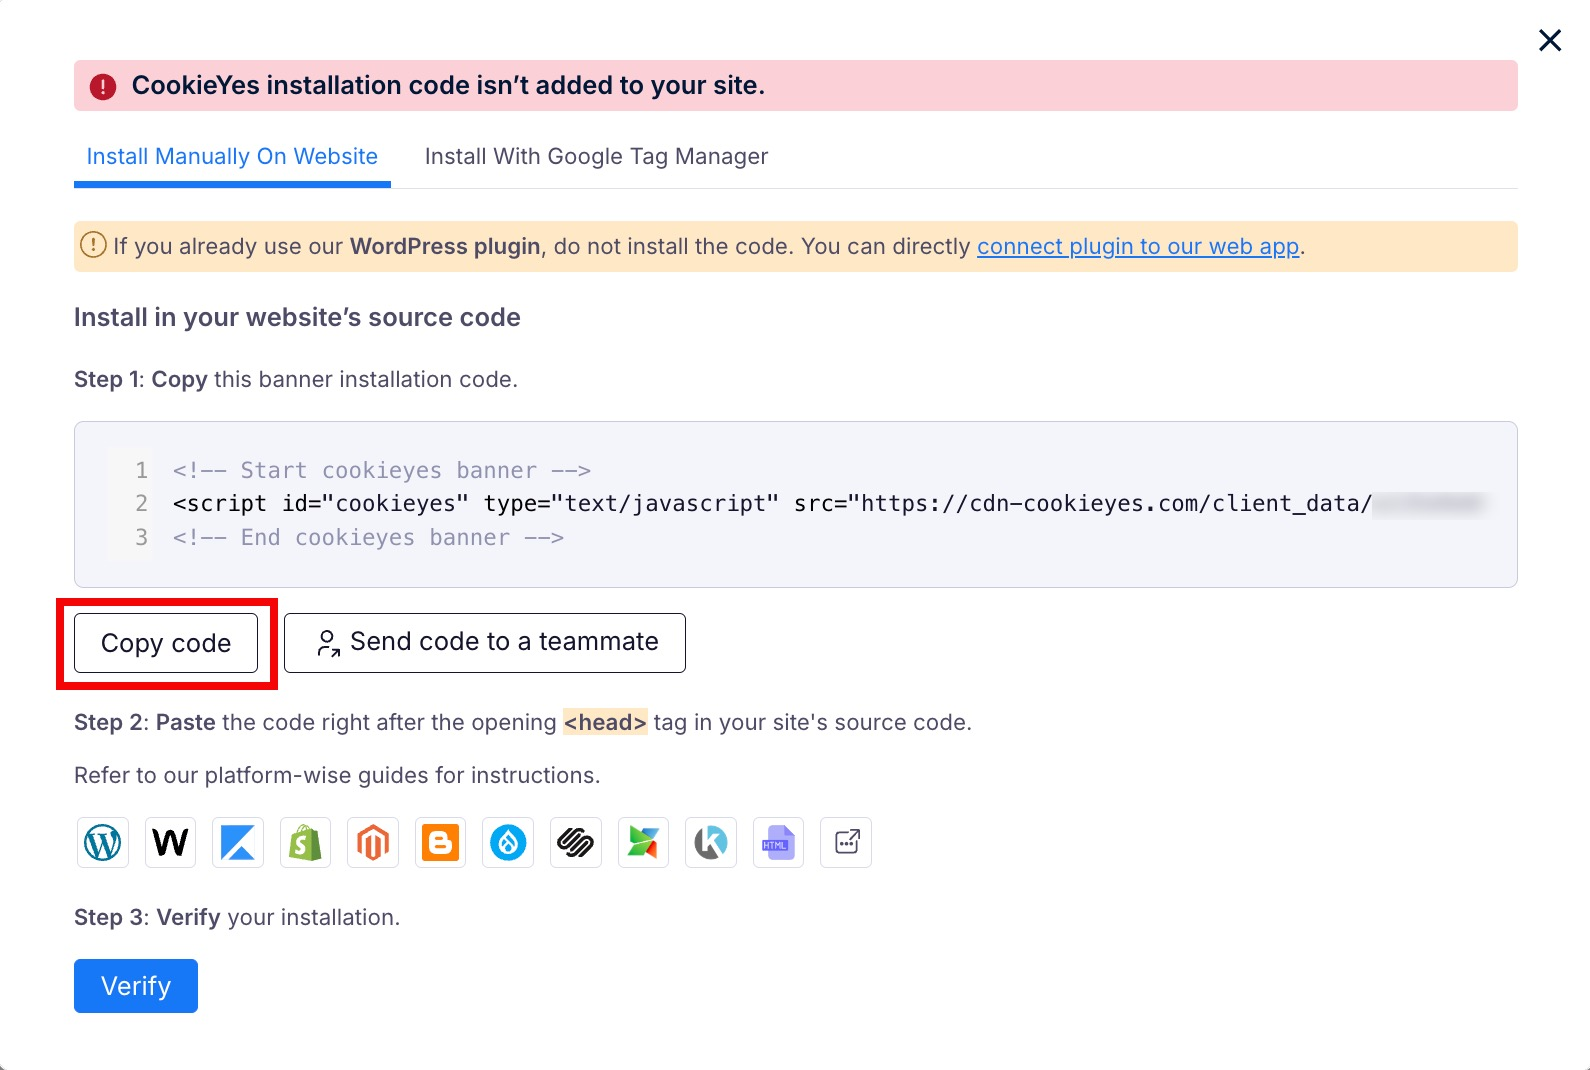
Task: Open the multicolored X-shaped platform guide icon
Action: (x=643, y=842)
